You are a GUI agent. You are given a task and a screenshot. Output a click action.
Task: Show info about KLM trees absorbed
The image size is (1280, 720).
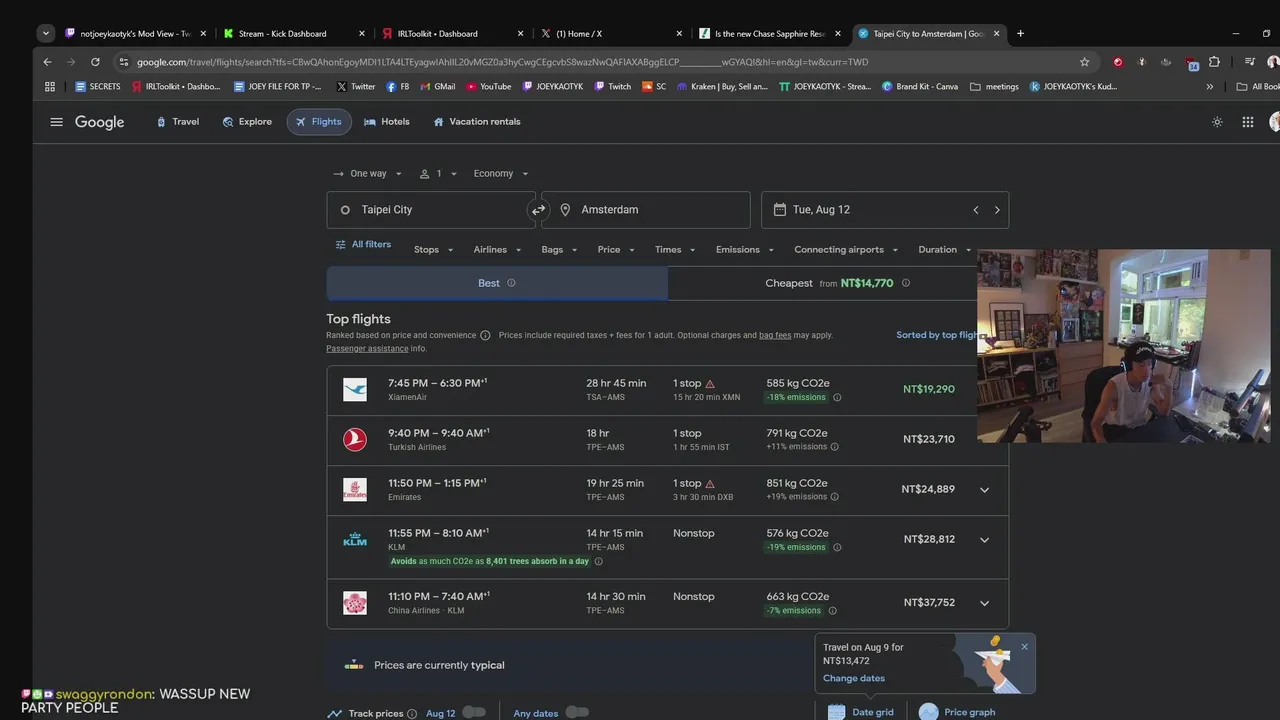[599, 561]
